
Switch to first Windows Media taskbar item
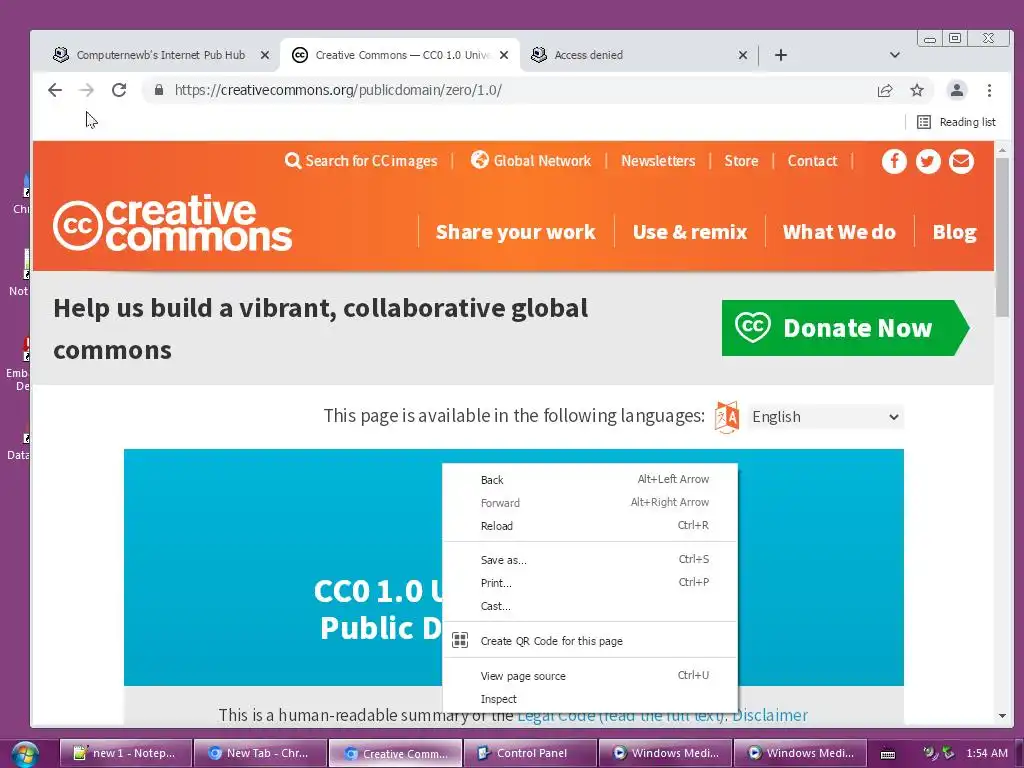click(665, 753)
